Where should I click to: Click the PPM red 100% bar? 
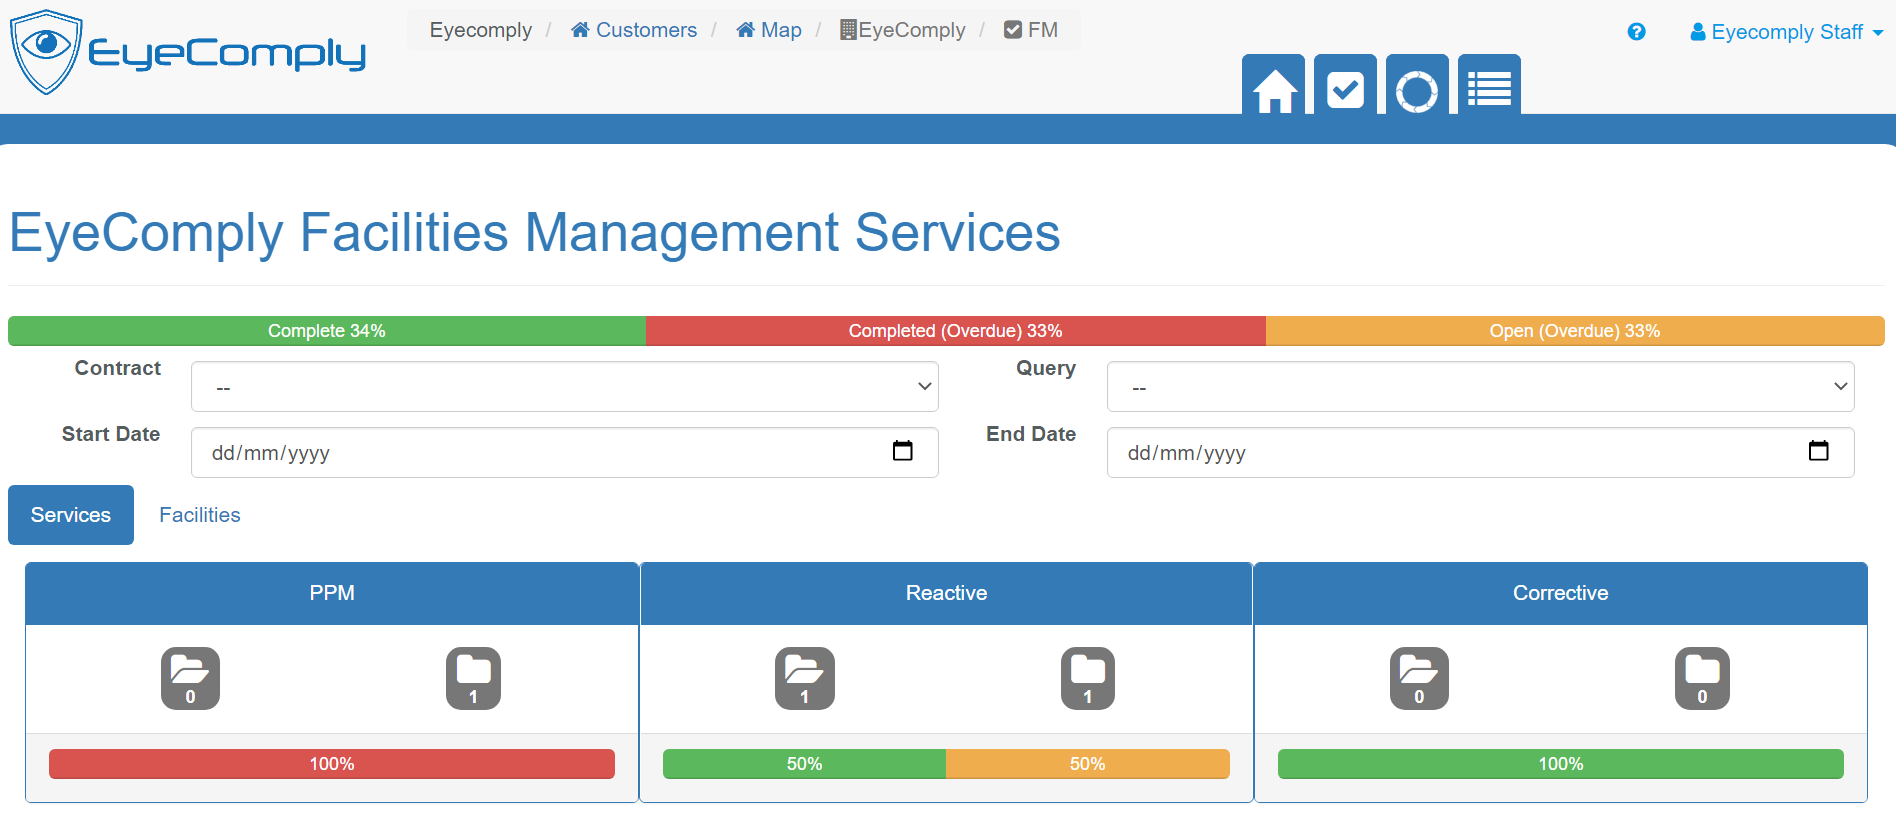point(332,764)
